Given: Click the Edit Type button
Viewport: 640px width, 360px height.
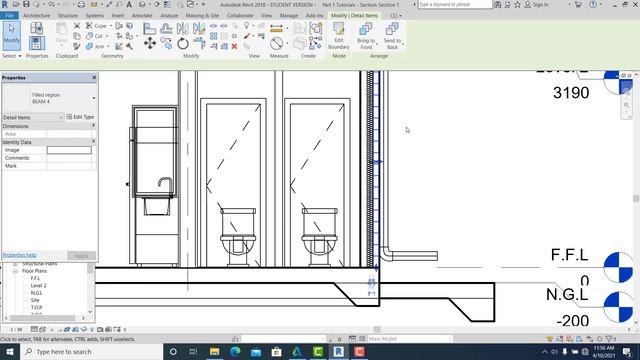Looking at the screenshot, I should pyautogui.click(x=80, y=117).
